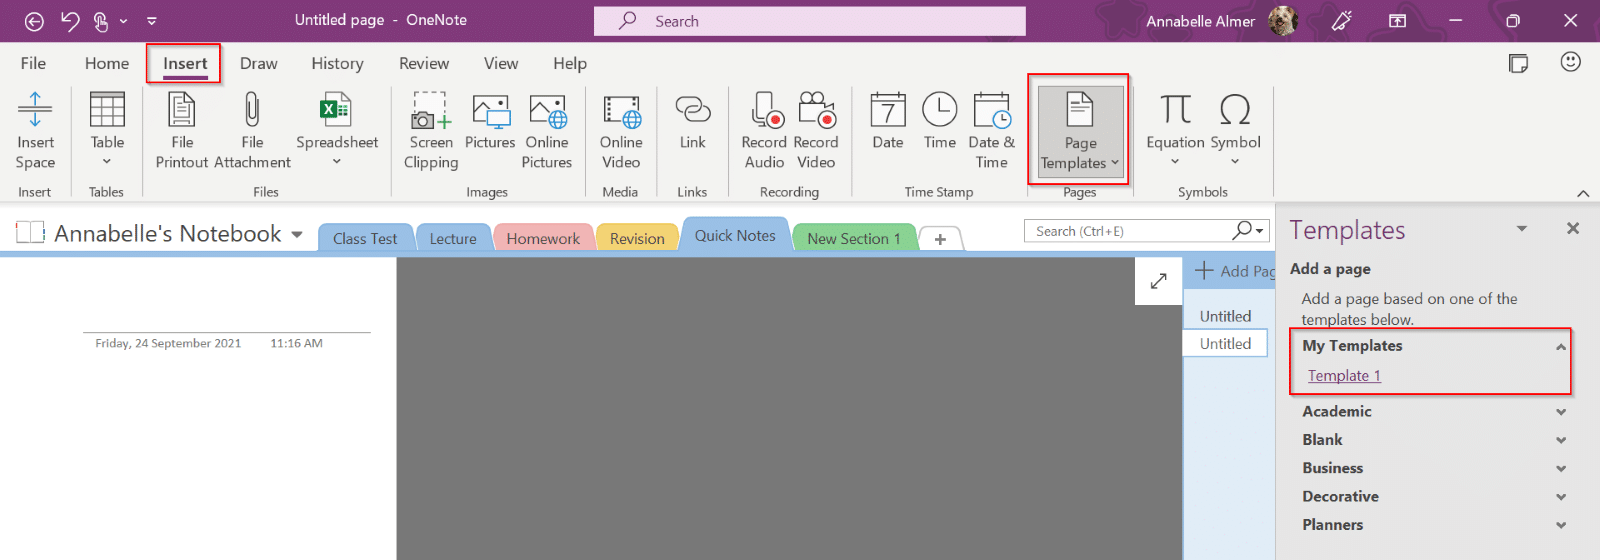Open the Homework section tab

point(542,238)
